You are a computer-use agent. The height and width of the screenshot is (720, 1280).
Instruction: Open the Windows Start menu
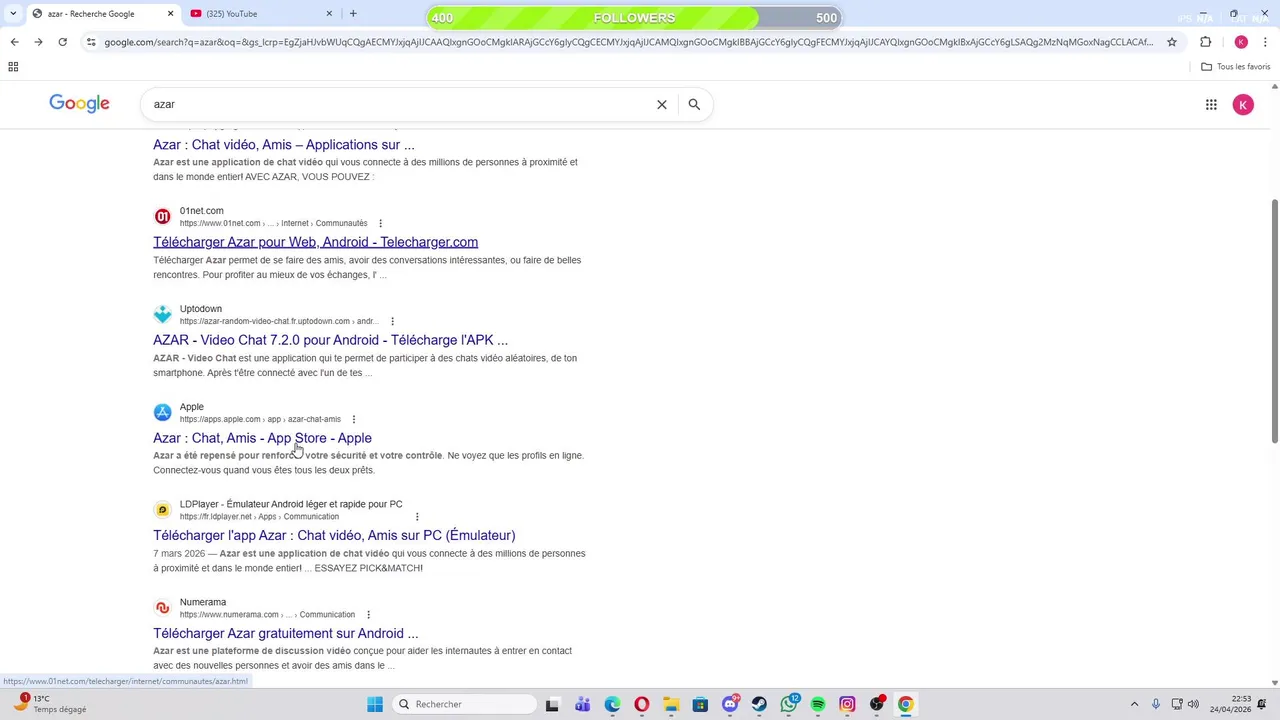tap(375, 704)
